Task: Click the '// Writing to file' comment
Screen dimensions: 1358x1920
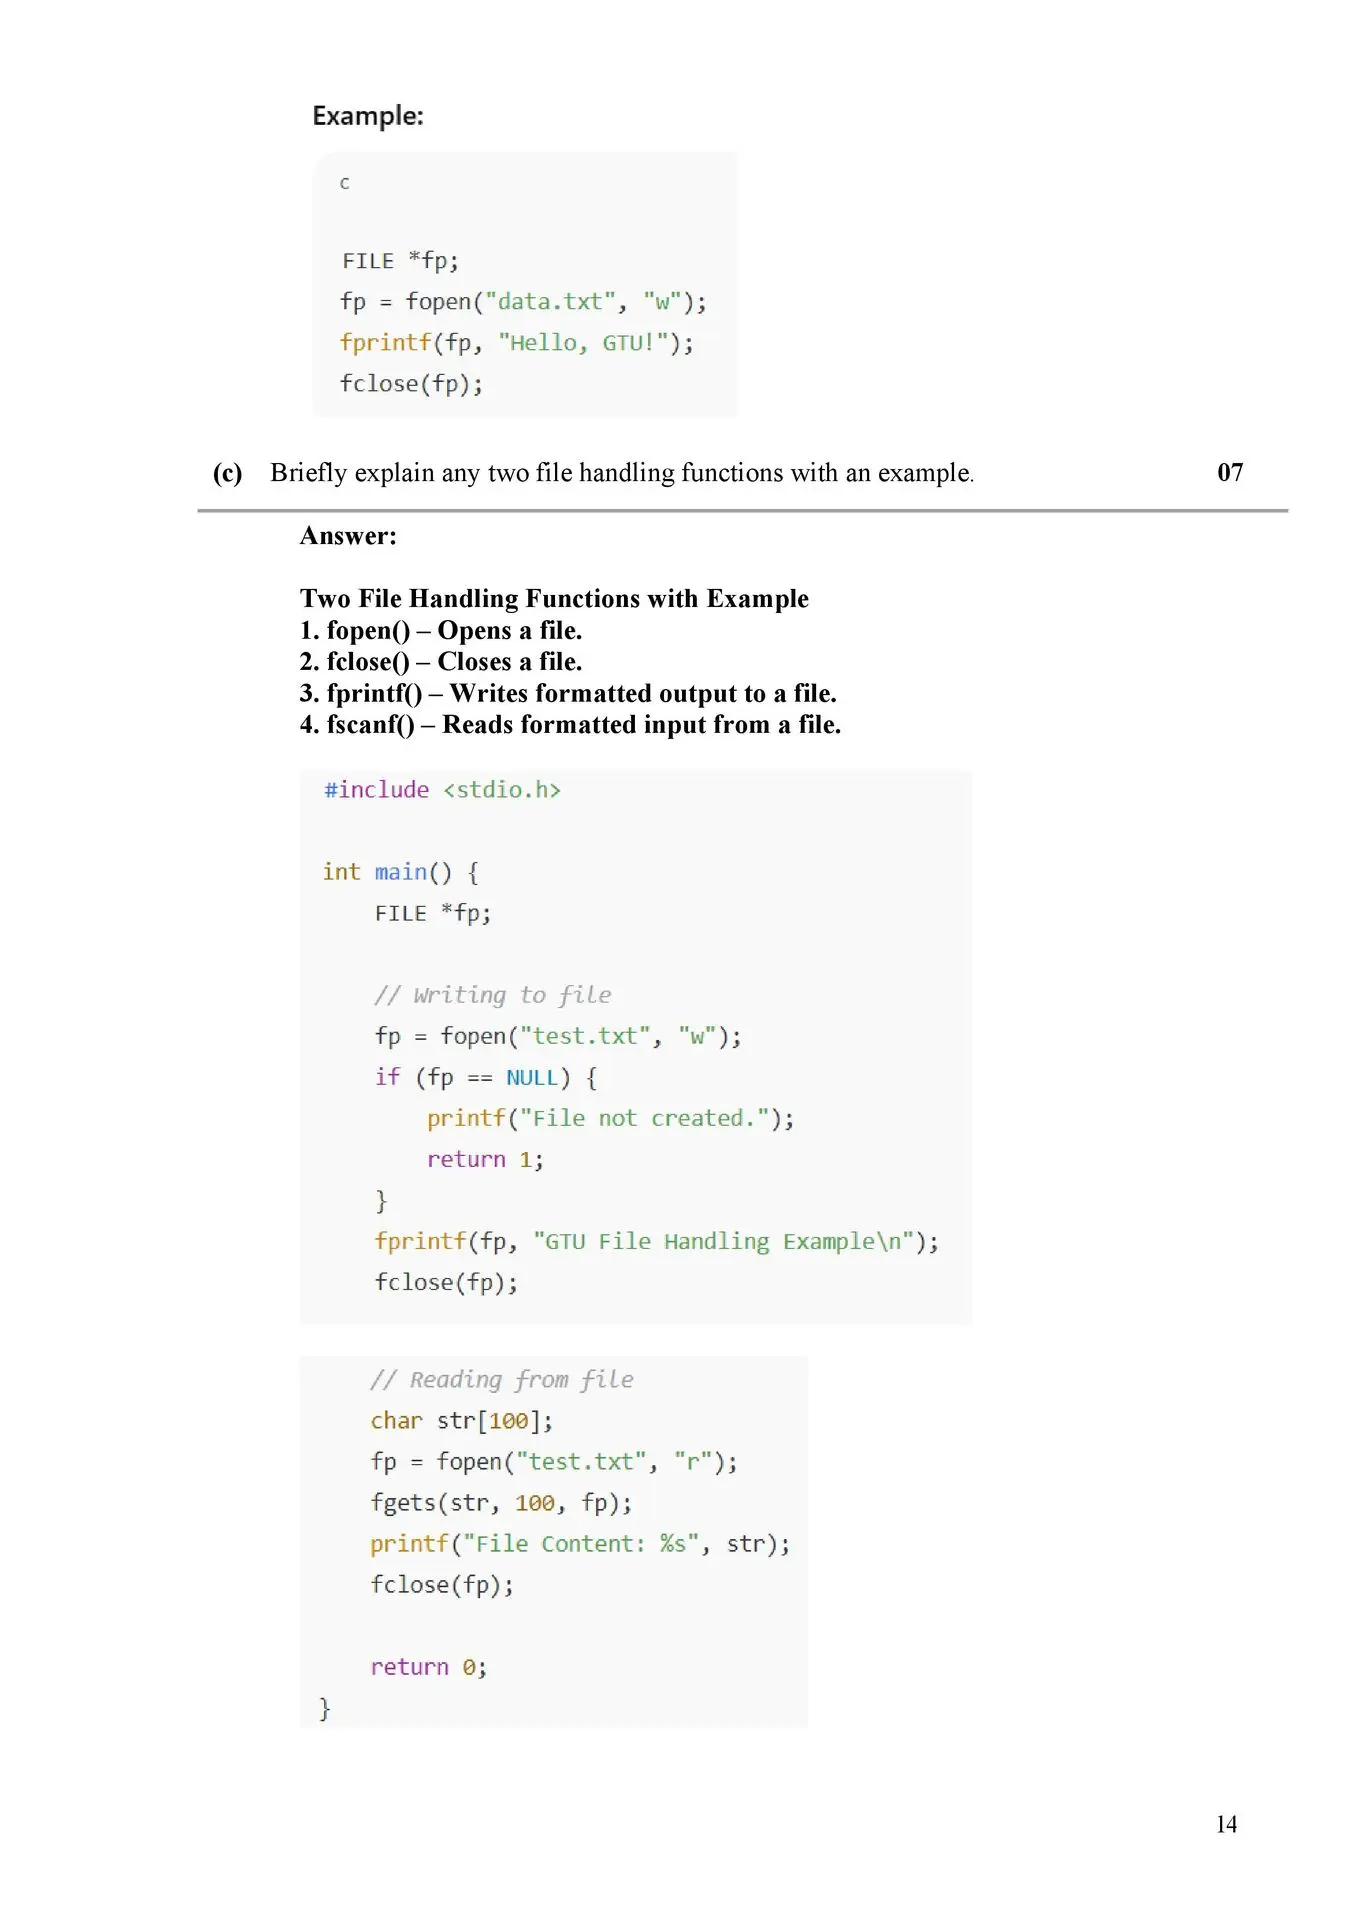Action: [x=493, y=995]
